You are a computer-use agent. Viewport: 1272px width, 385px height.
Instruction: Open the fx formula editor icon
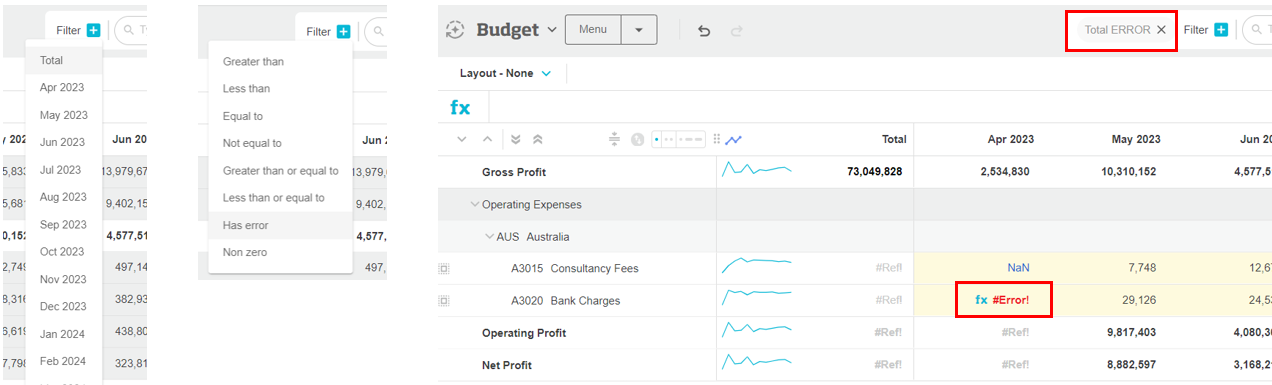point(460,107)
